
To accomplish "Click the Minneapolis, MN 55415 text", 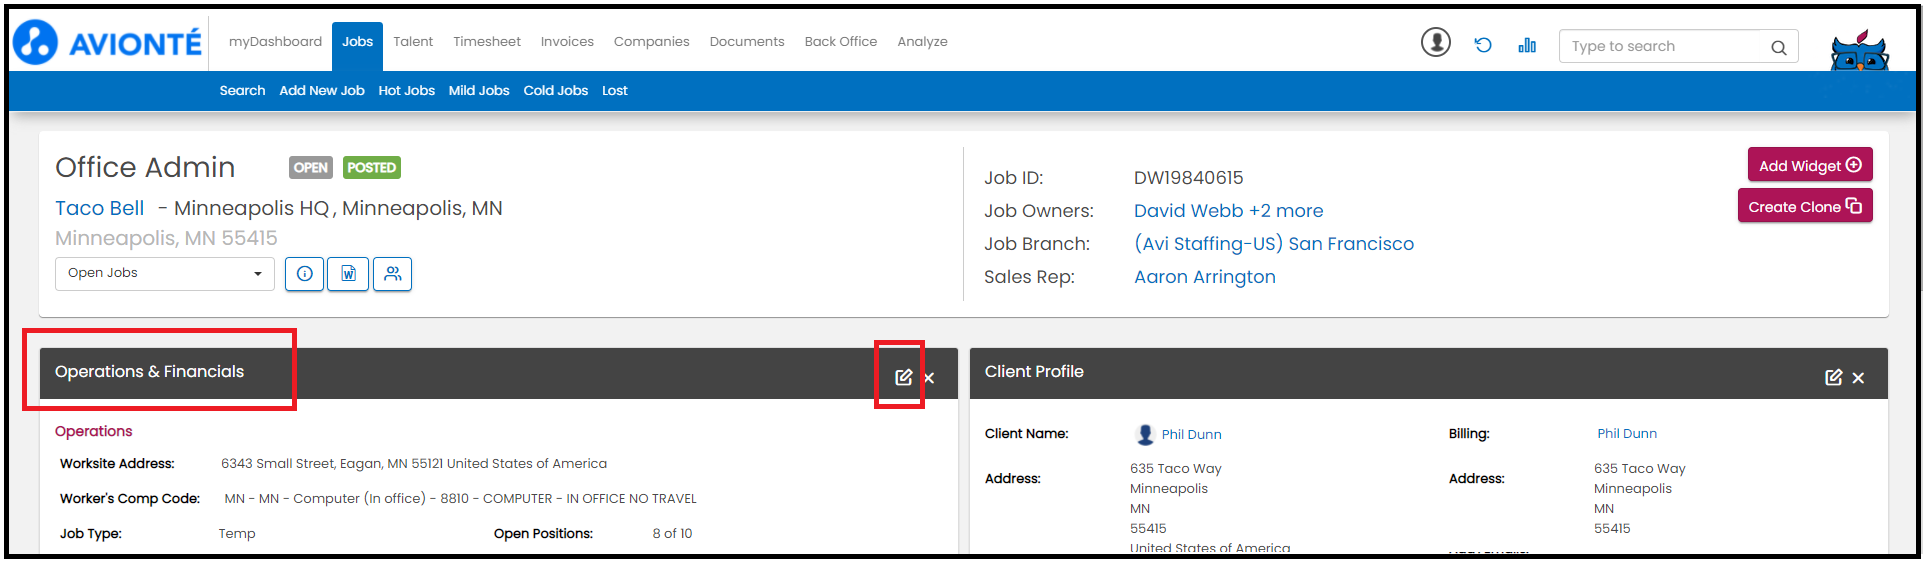I will click(166, 238).
